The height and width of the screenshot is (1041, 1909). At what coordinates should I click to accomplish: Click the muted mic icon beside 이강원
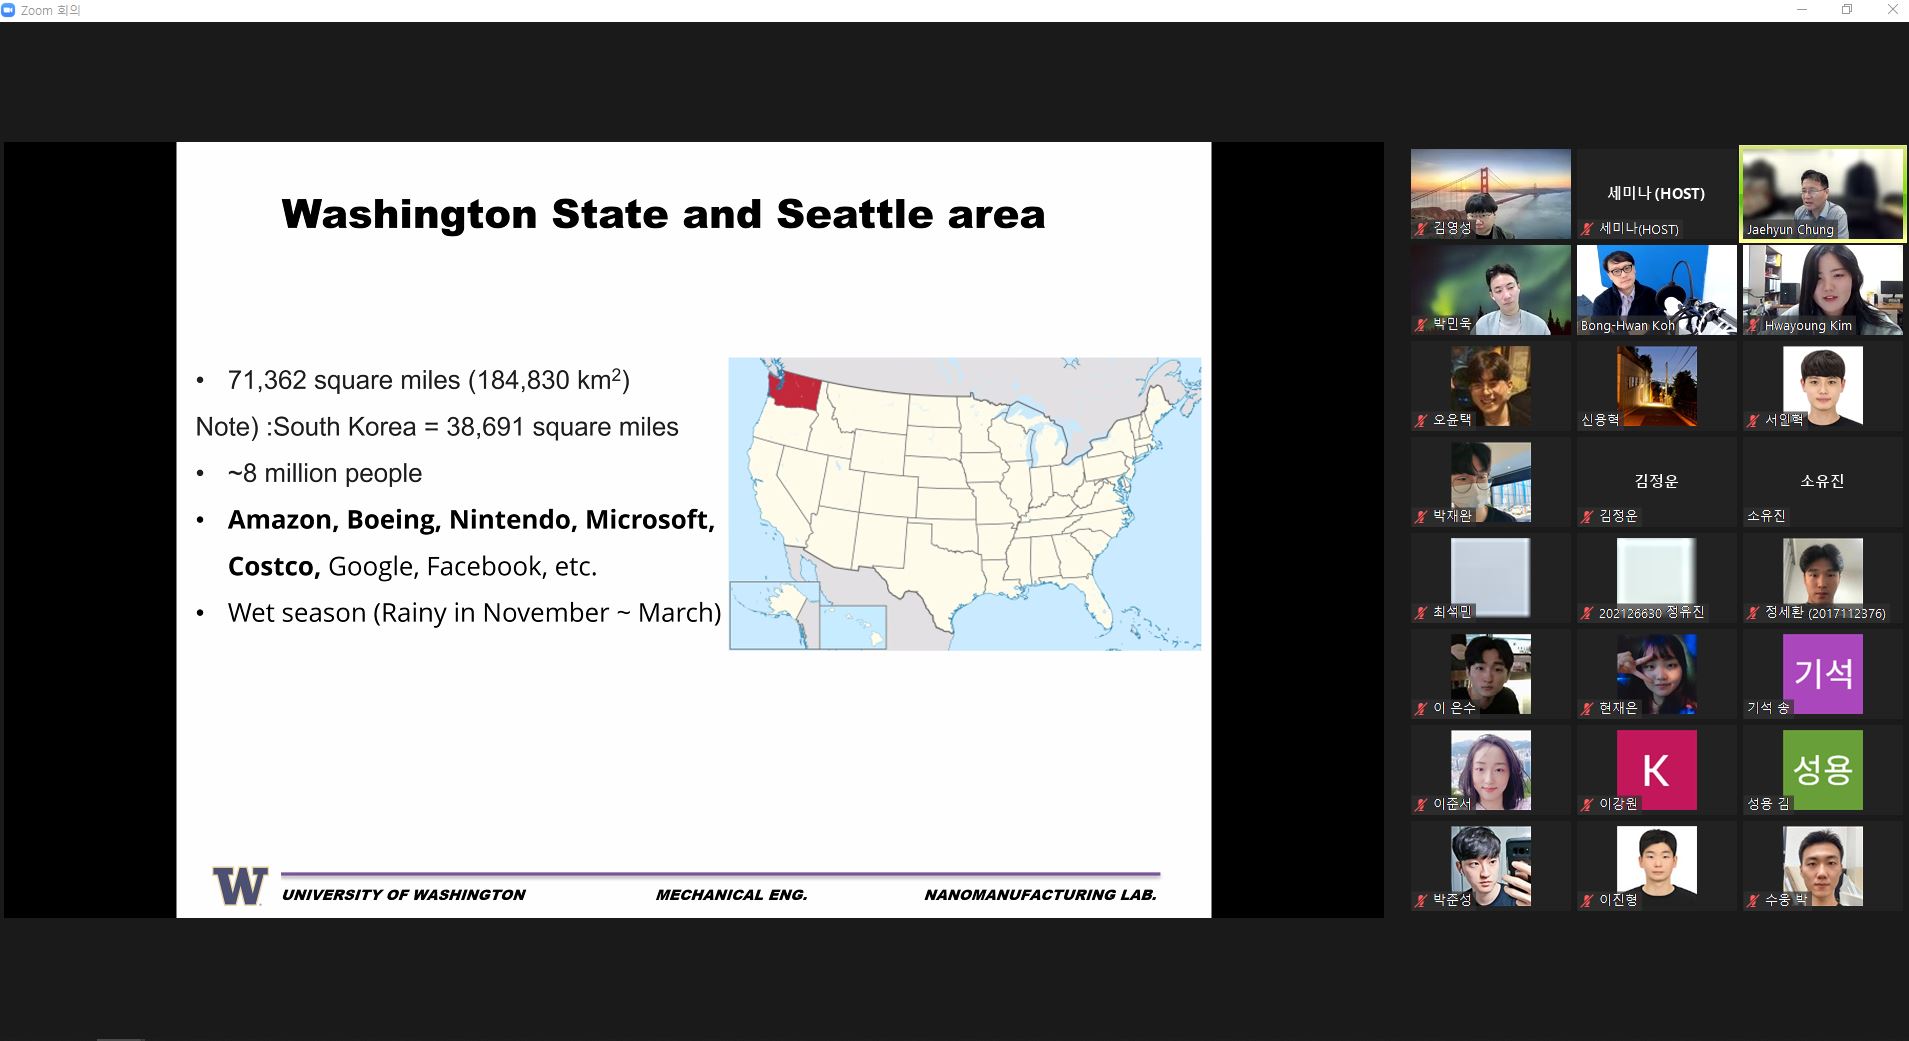(1587, 805)
